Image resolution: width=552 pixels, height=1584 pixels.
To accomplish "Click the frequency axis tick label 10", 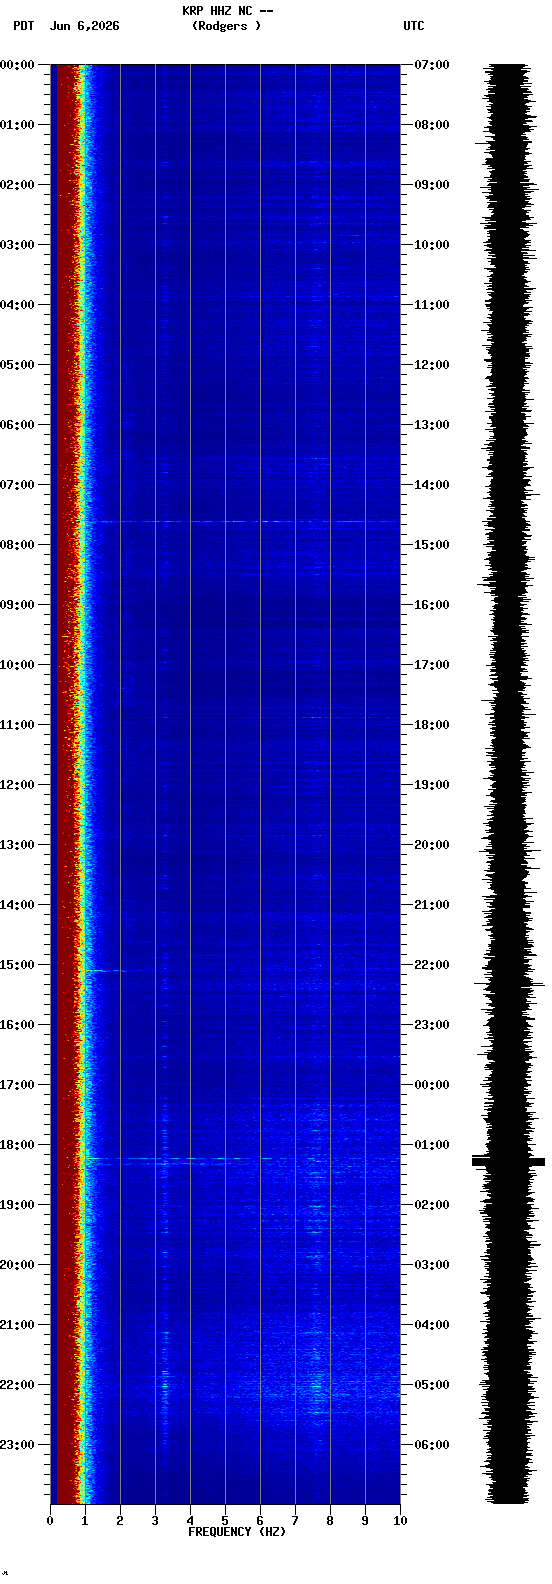I will 400,1521.
